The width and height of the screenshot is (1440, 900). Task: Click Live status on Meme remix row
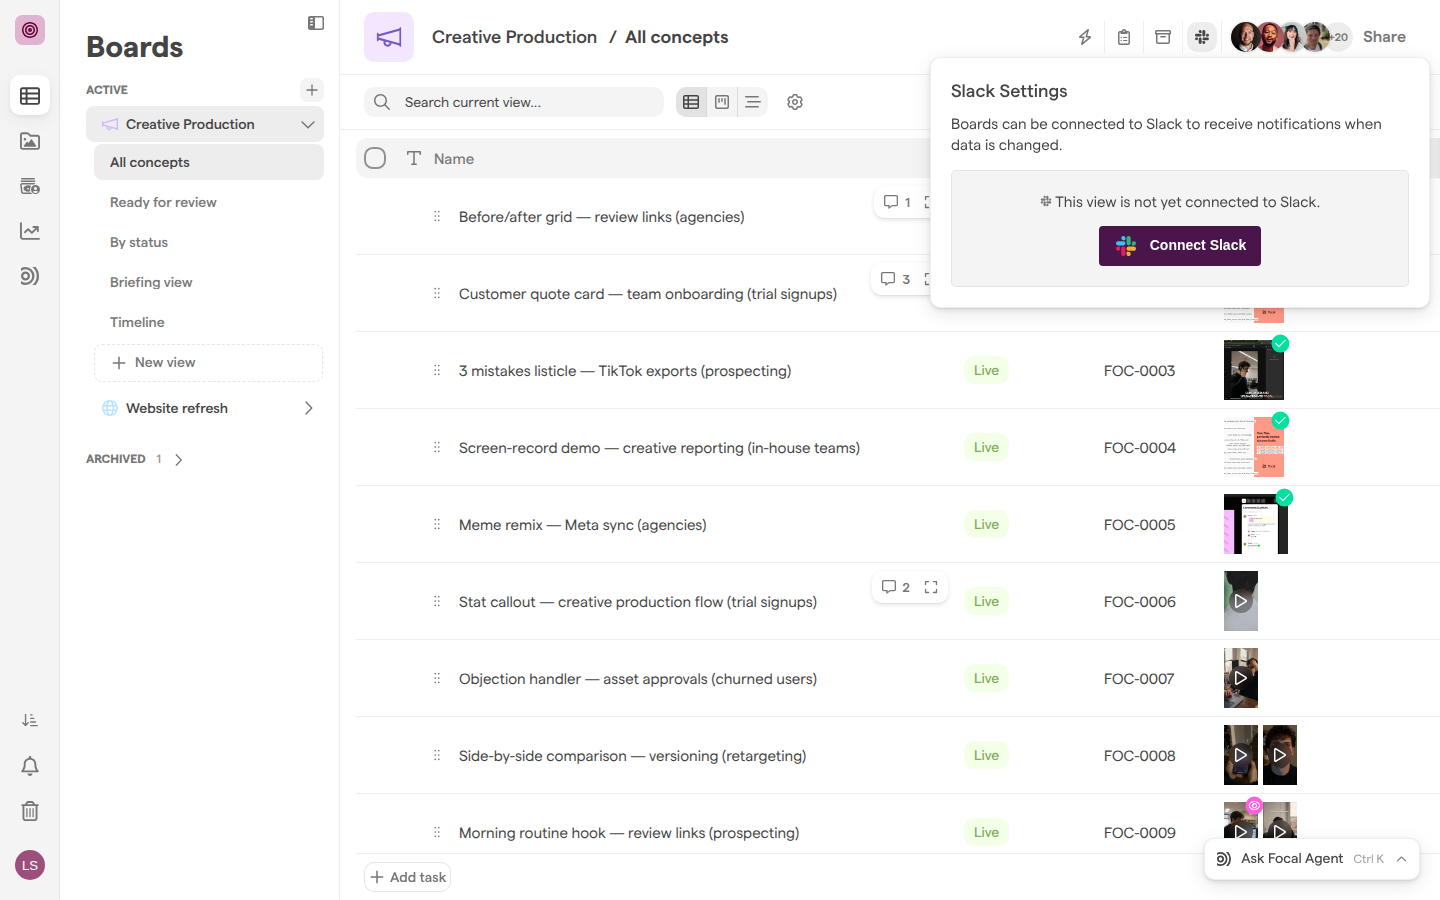pos(986,524)
